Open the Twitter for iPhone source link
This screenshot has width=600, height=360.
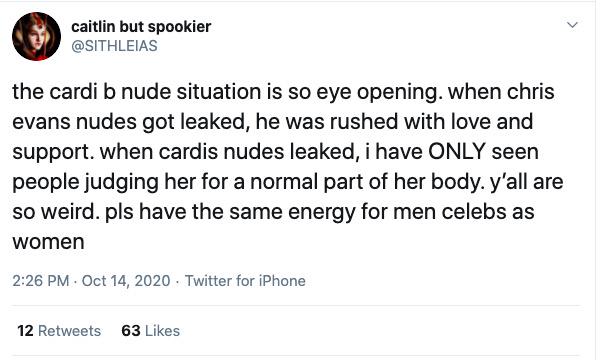coord(245,281)
